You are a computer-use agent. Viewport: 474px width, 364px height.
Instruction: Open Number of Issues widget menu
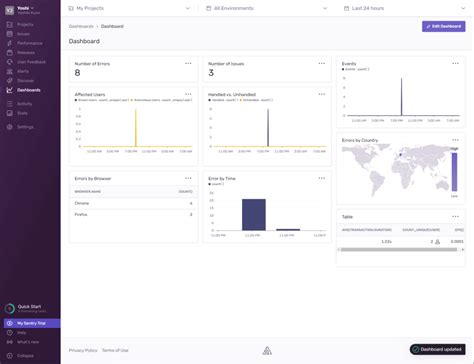pyautogui.click(x=322, y=63)
